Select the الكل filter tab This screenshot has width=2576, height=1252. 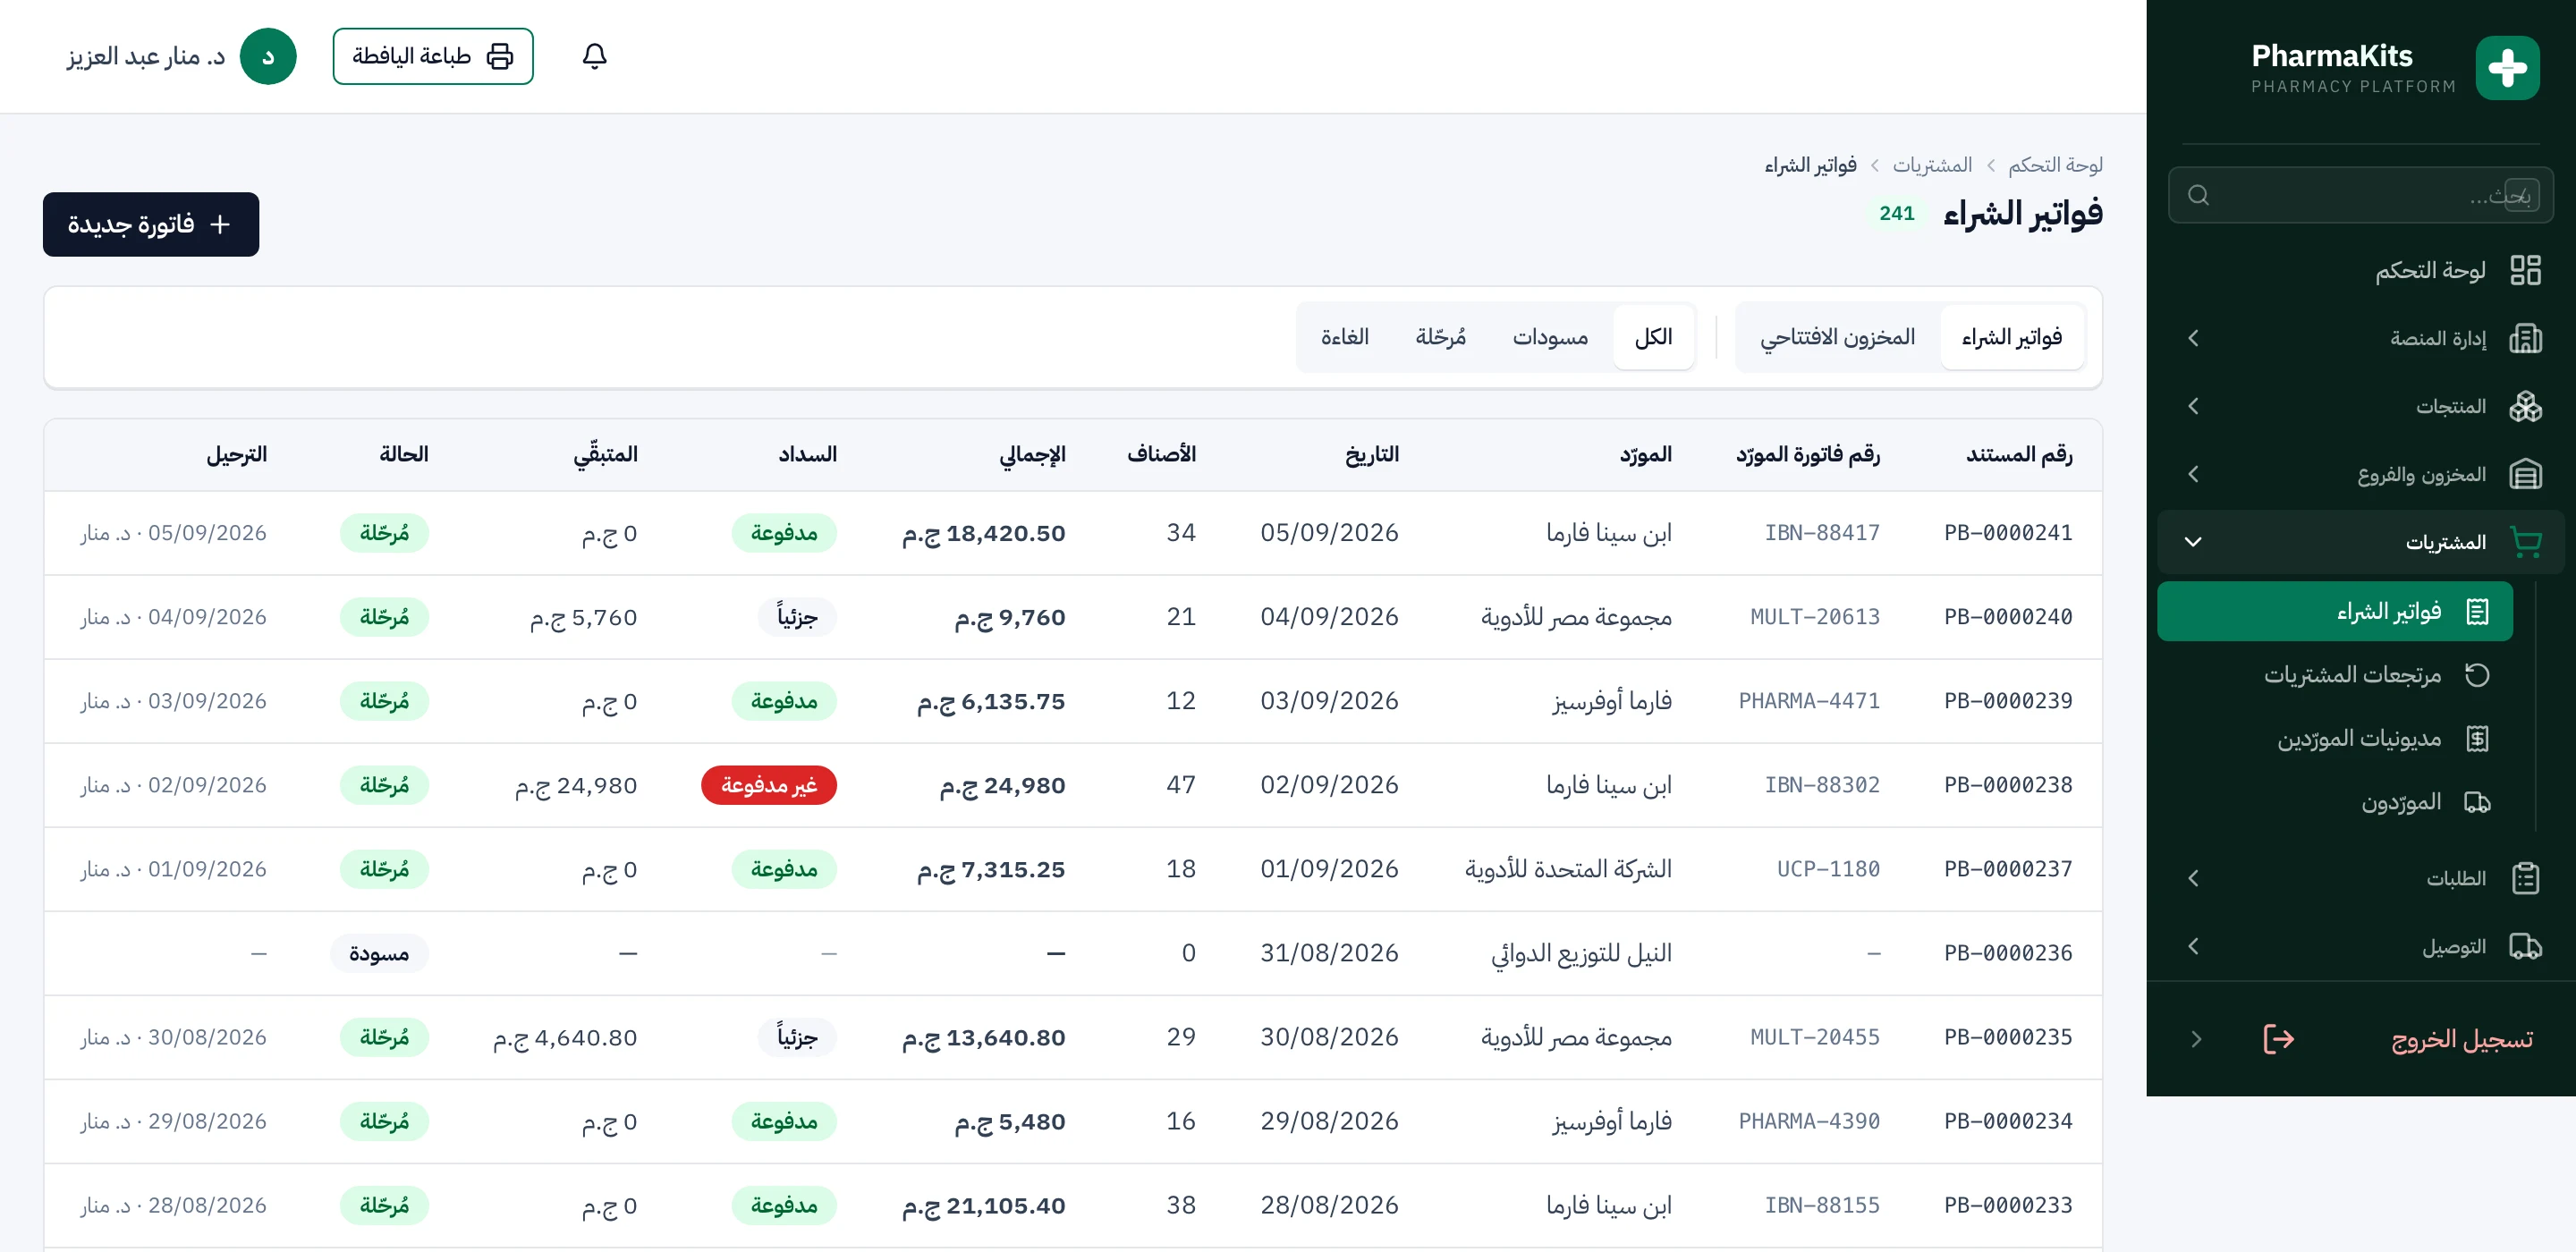(1653, 337)
